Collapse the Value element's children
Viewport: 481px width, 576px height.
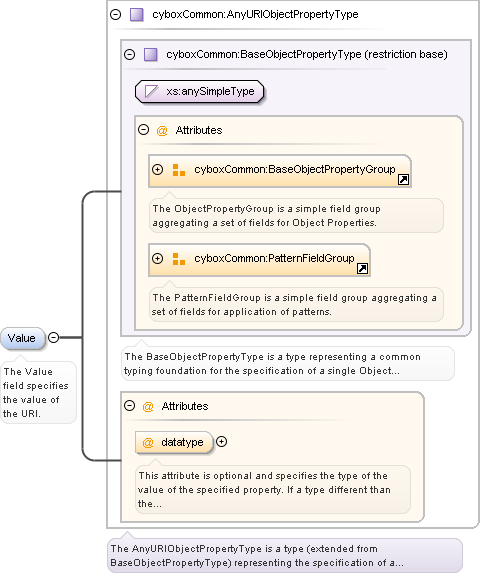(x=54, y=337)
